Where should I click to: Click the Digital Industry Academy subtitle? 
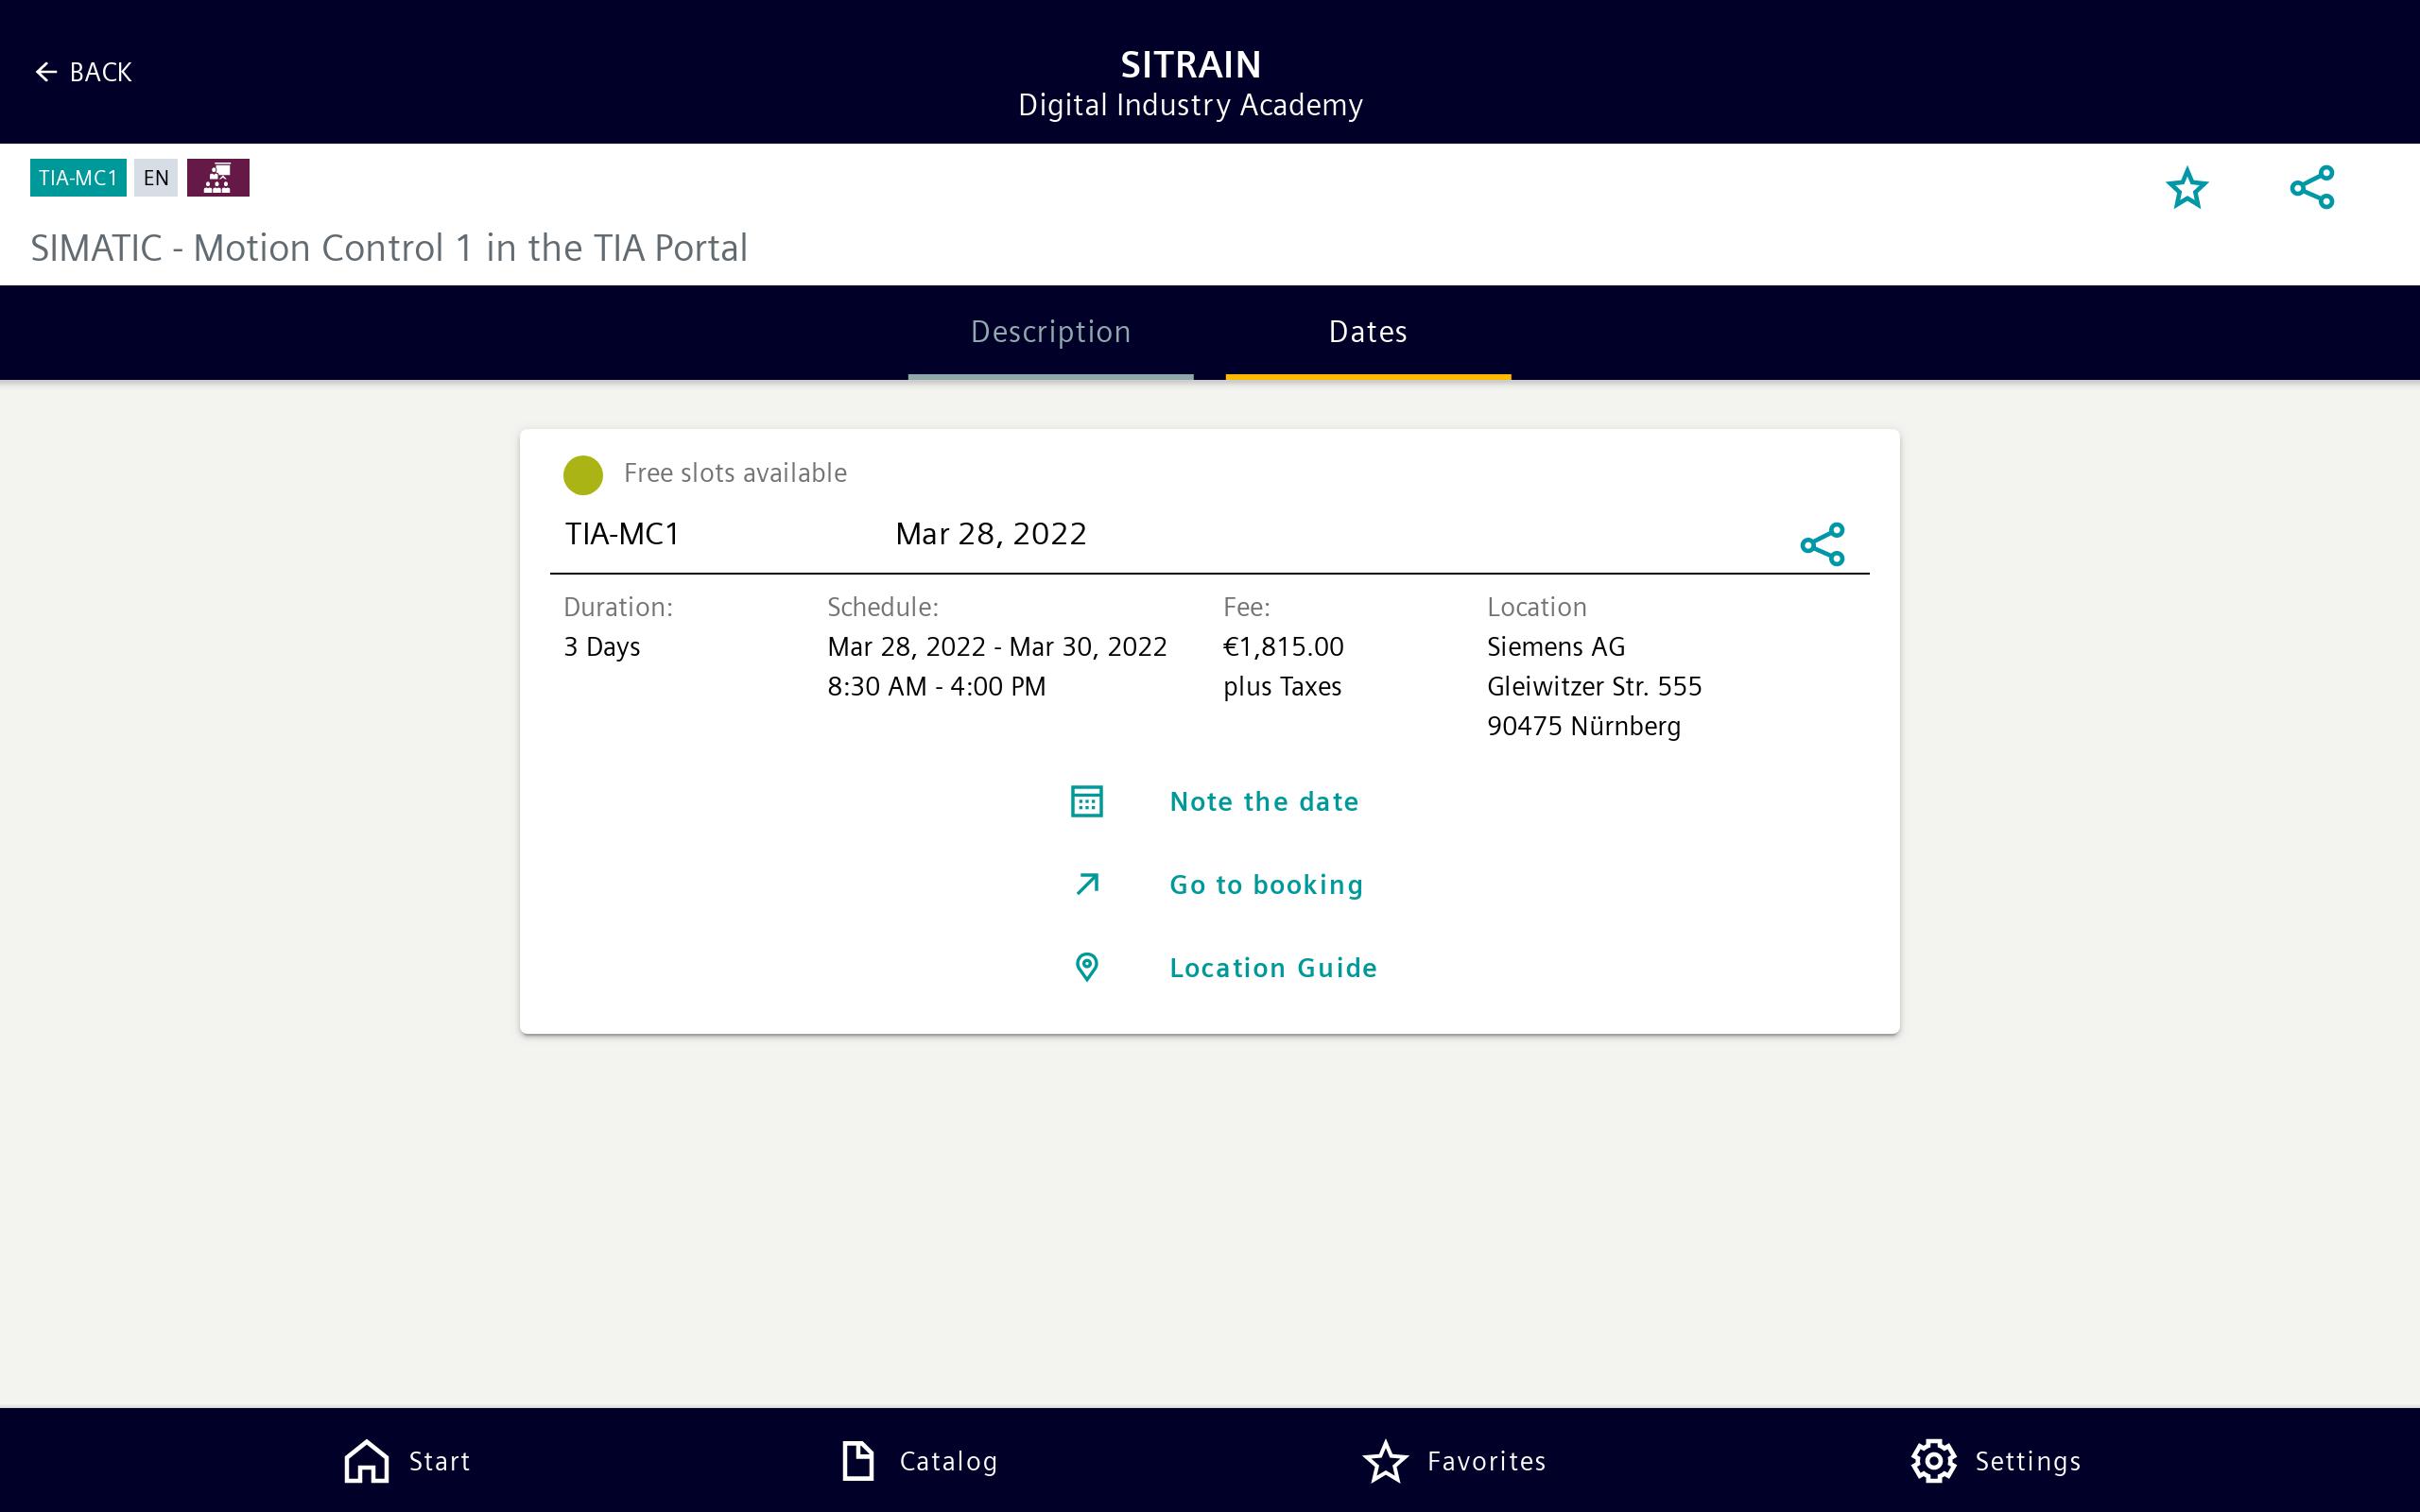coord(1190,105)
